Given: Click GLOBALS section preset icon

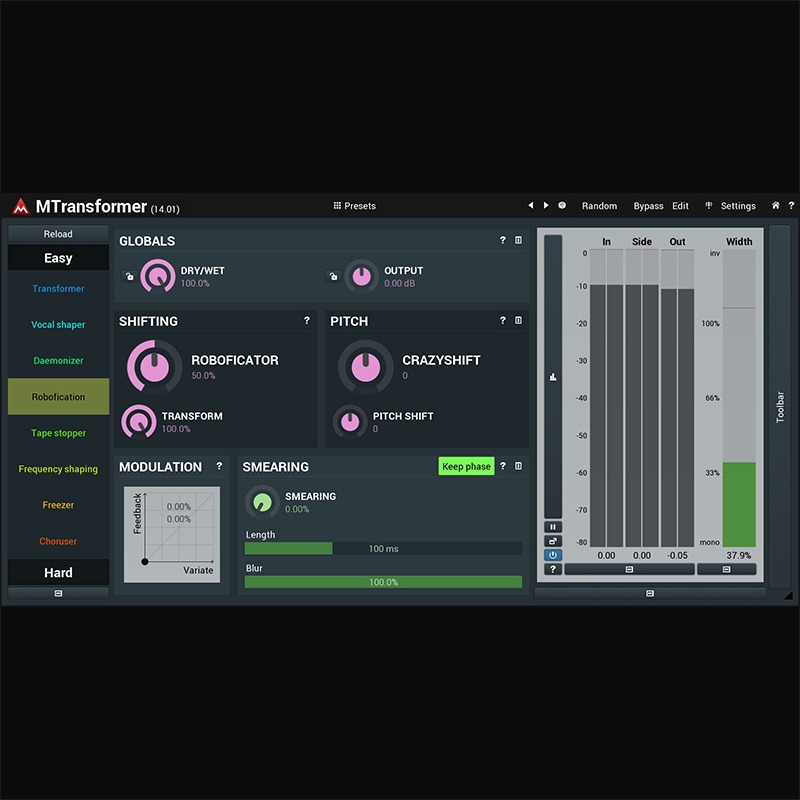Looking at the screenshot, I should [x=518, y=240].
